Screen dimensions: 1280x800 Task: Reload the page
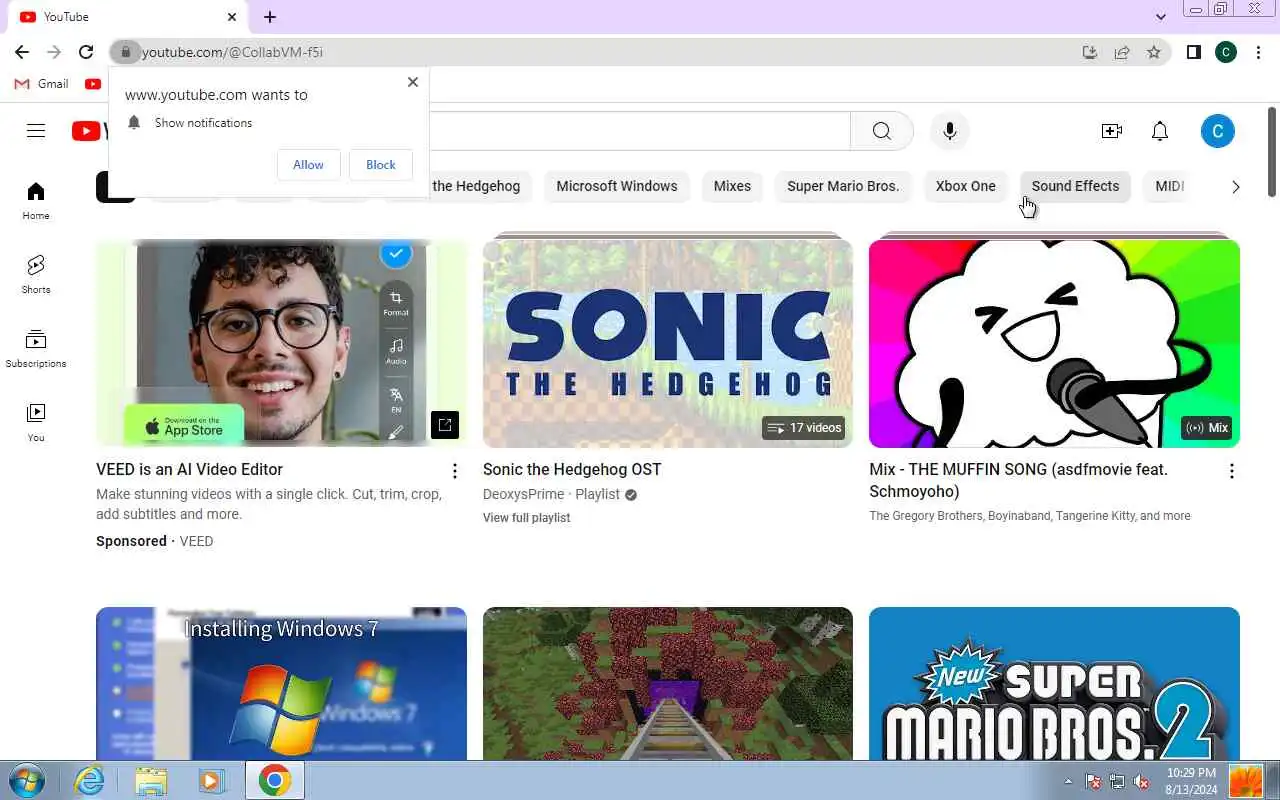tap(86, 52)
